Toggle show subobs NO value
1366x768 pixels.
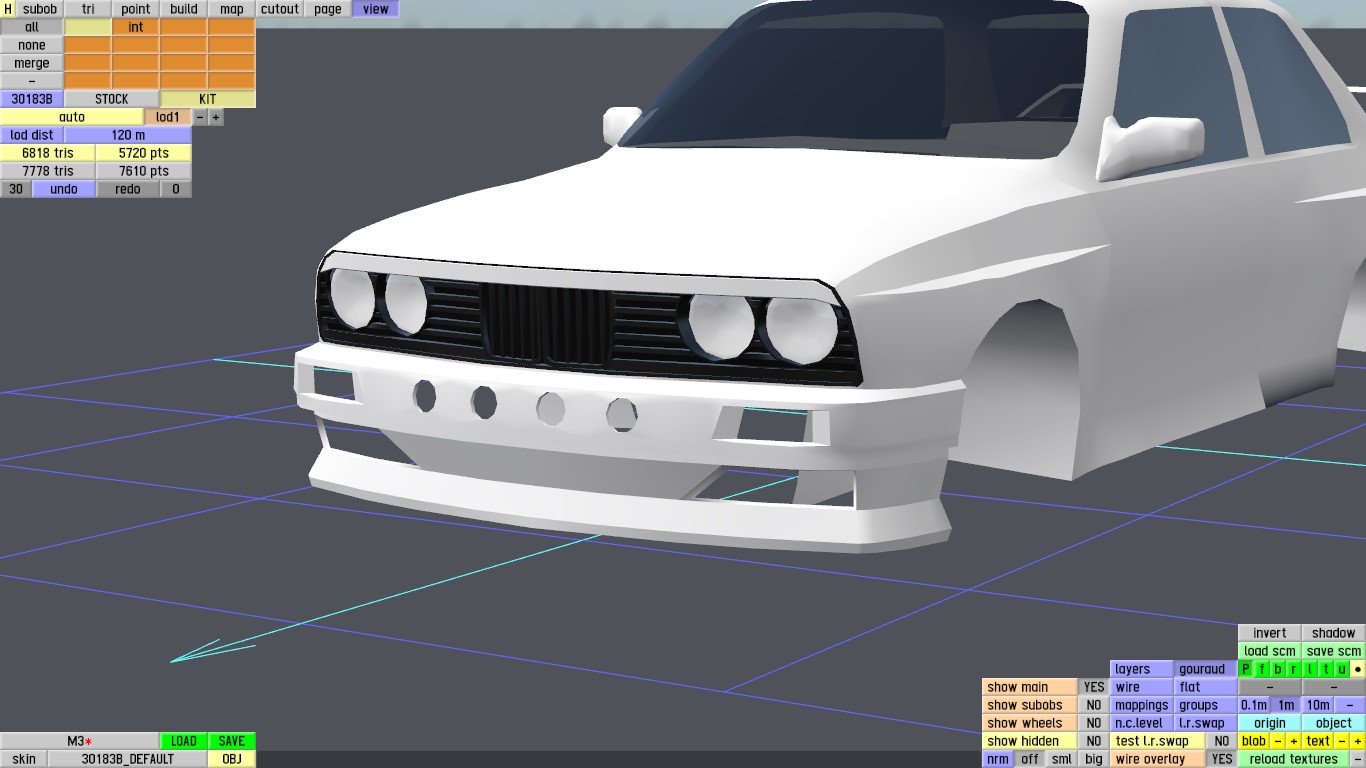tap(1094, 705)
